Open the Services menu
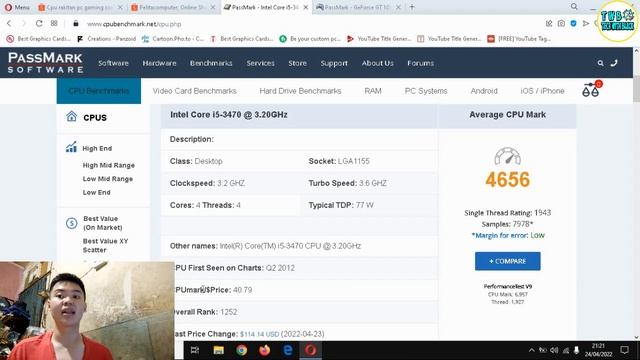This screenshot has height=360, width=640. tap(260, 63)
